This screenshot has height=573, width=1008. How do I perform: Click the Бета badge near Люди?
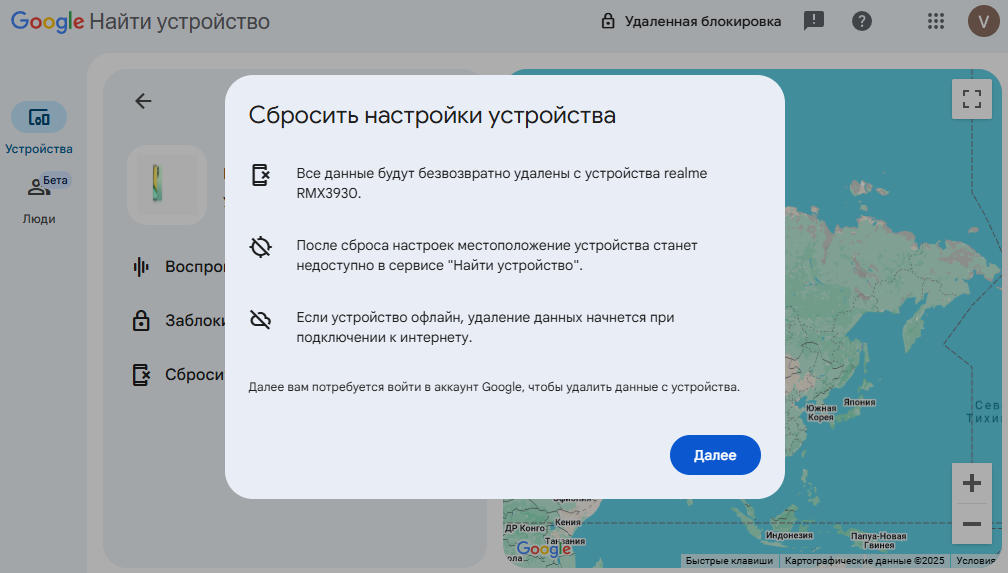55,181
